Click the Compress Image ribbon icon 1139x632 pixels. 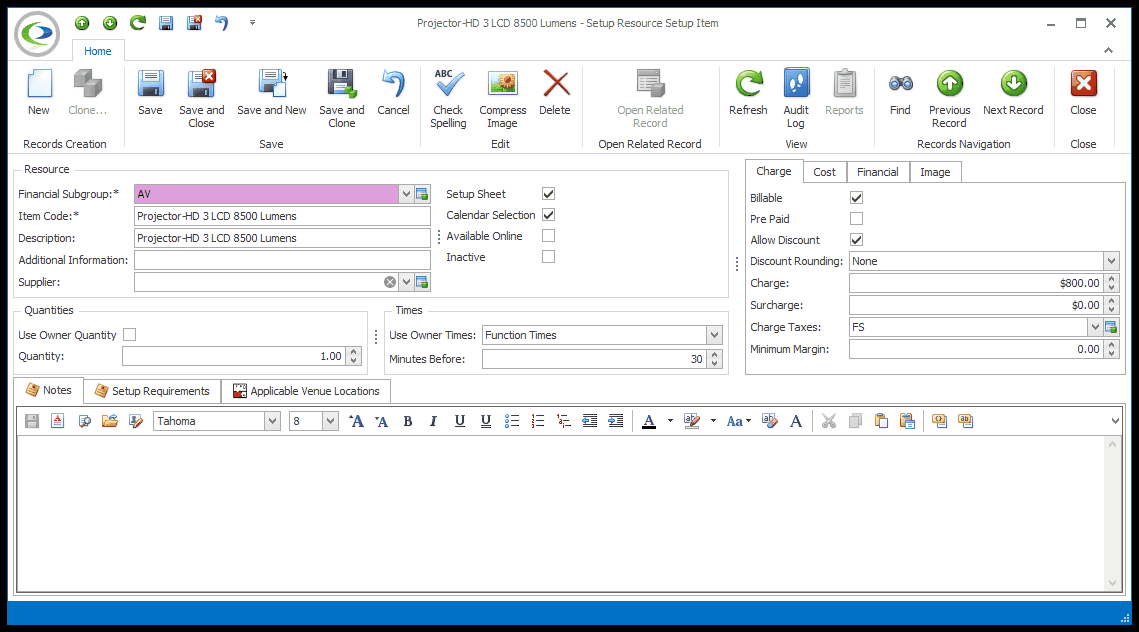(503, 84)
